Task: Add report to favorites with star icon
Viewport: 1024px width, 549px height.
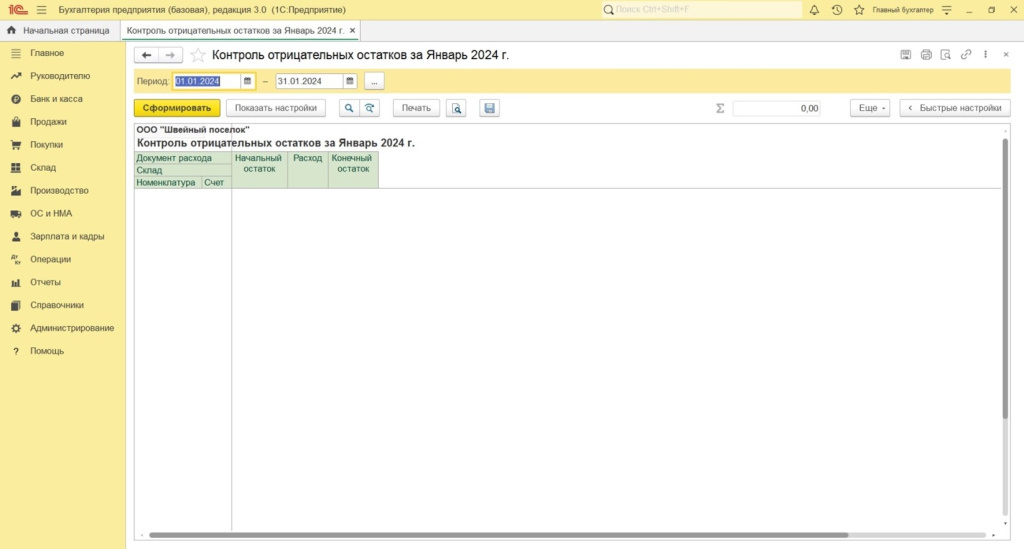Action: click(198, 55)
